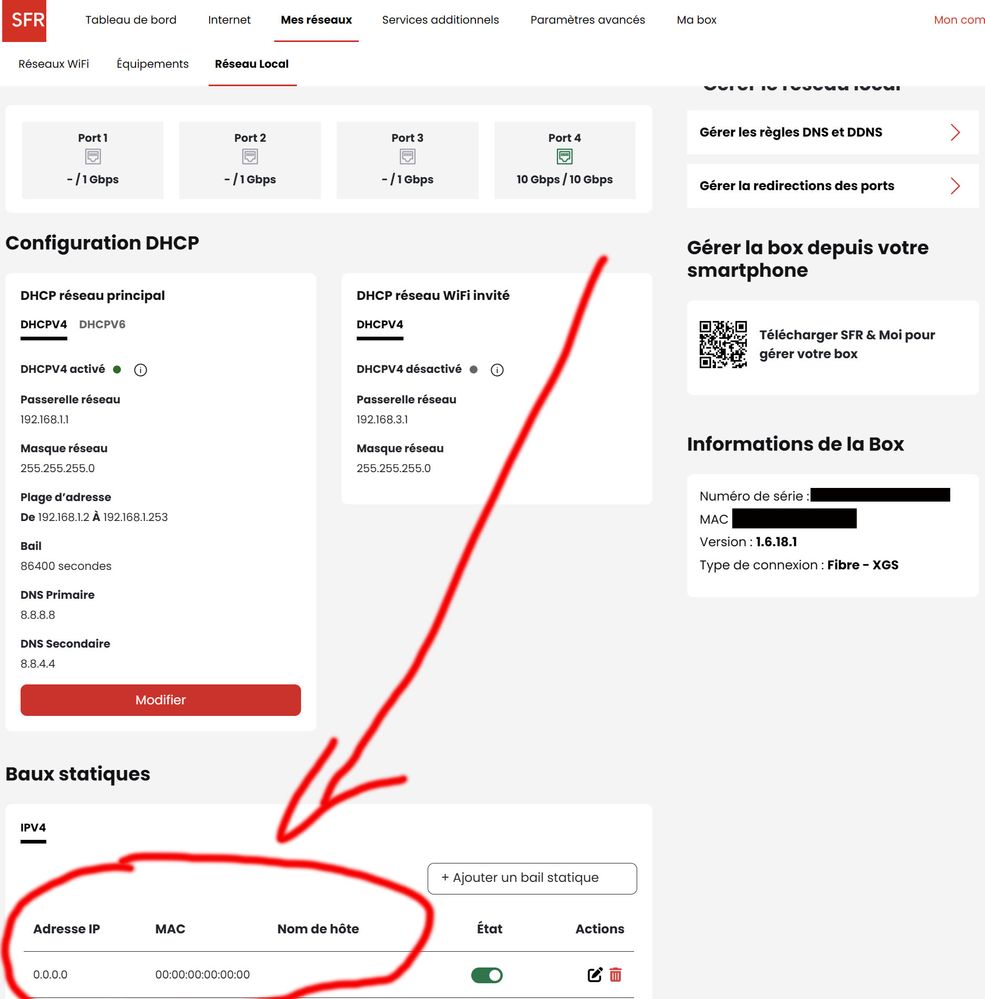Click Ajouter un bail statique button
The width and height of the screenshot is (985, 999).
click(x=532, y=878)
